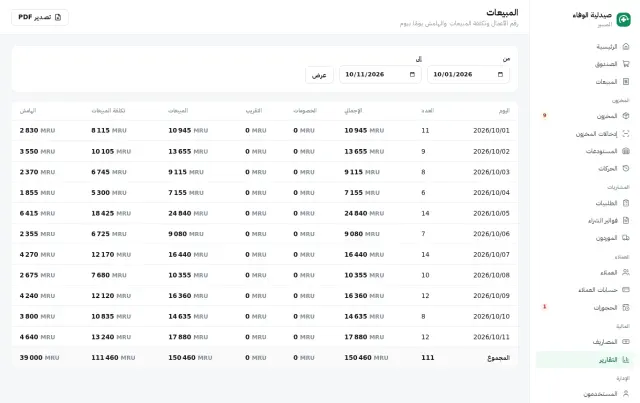Click the المخزون box icon
This screenshot has height=403, width=640.
pos(626,116)
